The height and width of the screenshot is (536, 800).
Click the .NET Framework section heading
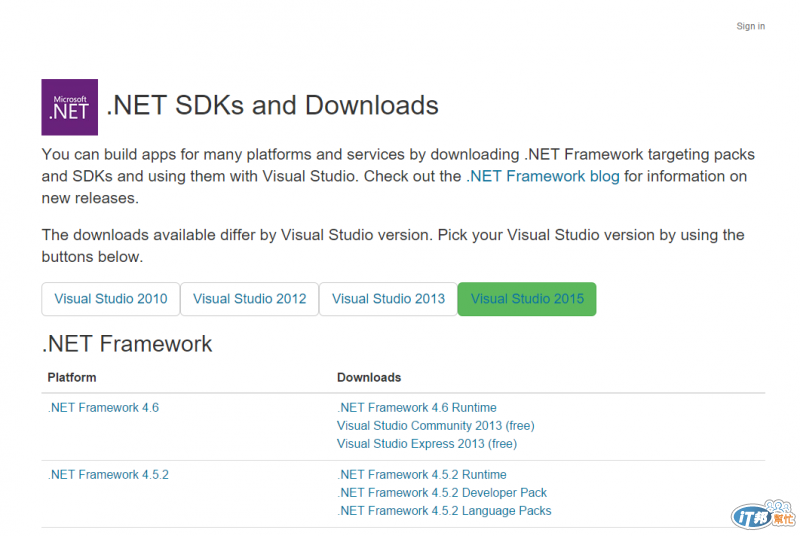tap(127, 344)
